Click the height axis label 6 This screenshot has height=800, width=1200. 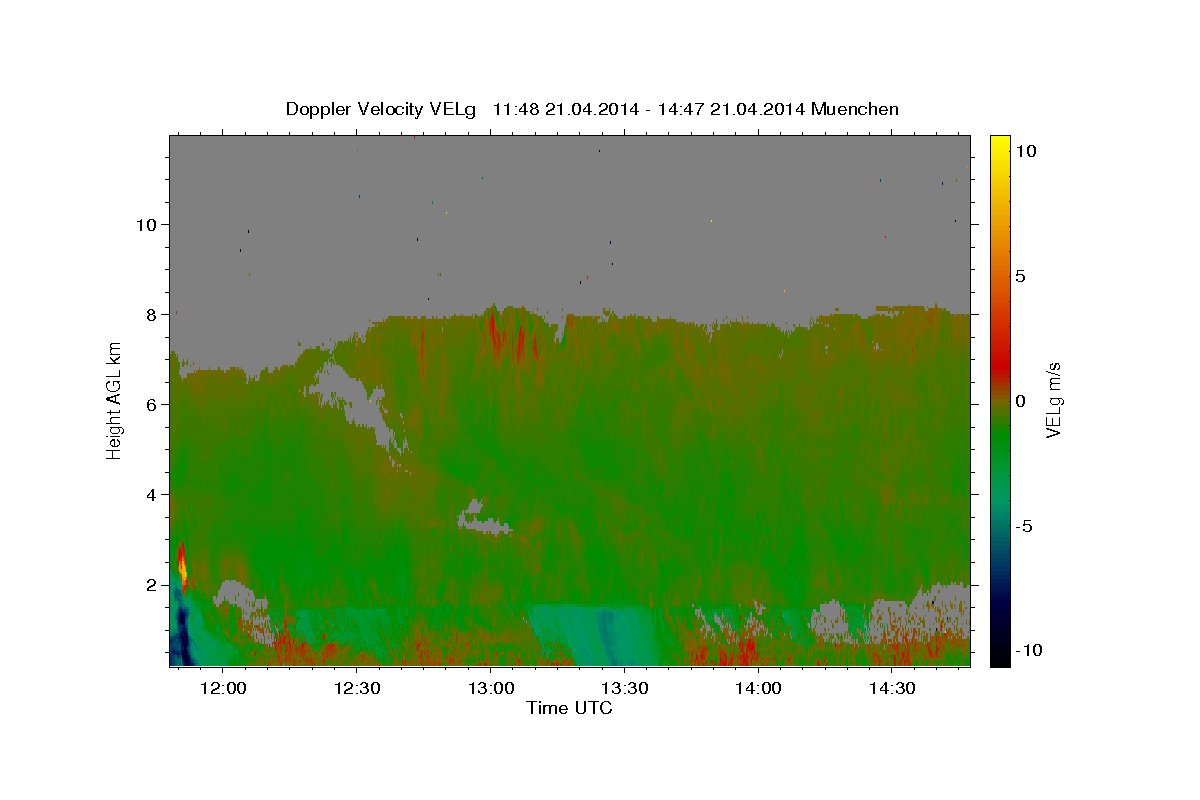pyautogui.click(x=152, y=404)
